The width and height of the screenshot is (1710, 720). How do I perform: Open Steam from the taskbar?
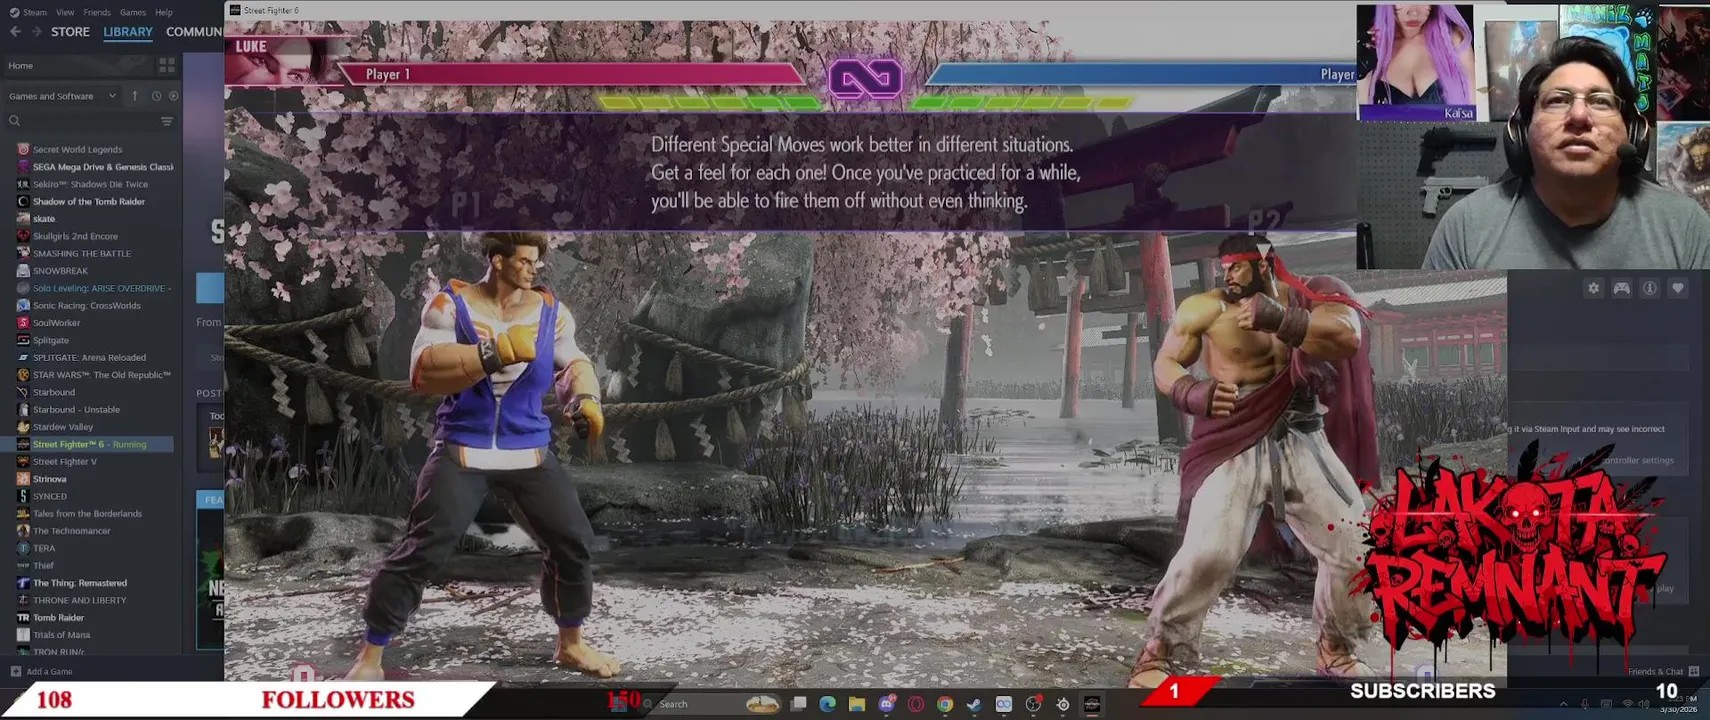coord(973,704)
